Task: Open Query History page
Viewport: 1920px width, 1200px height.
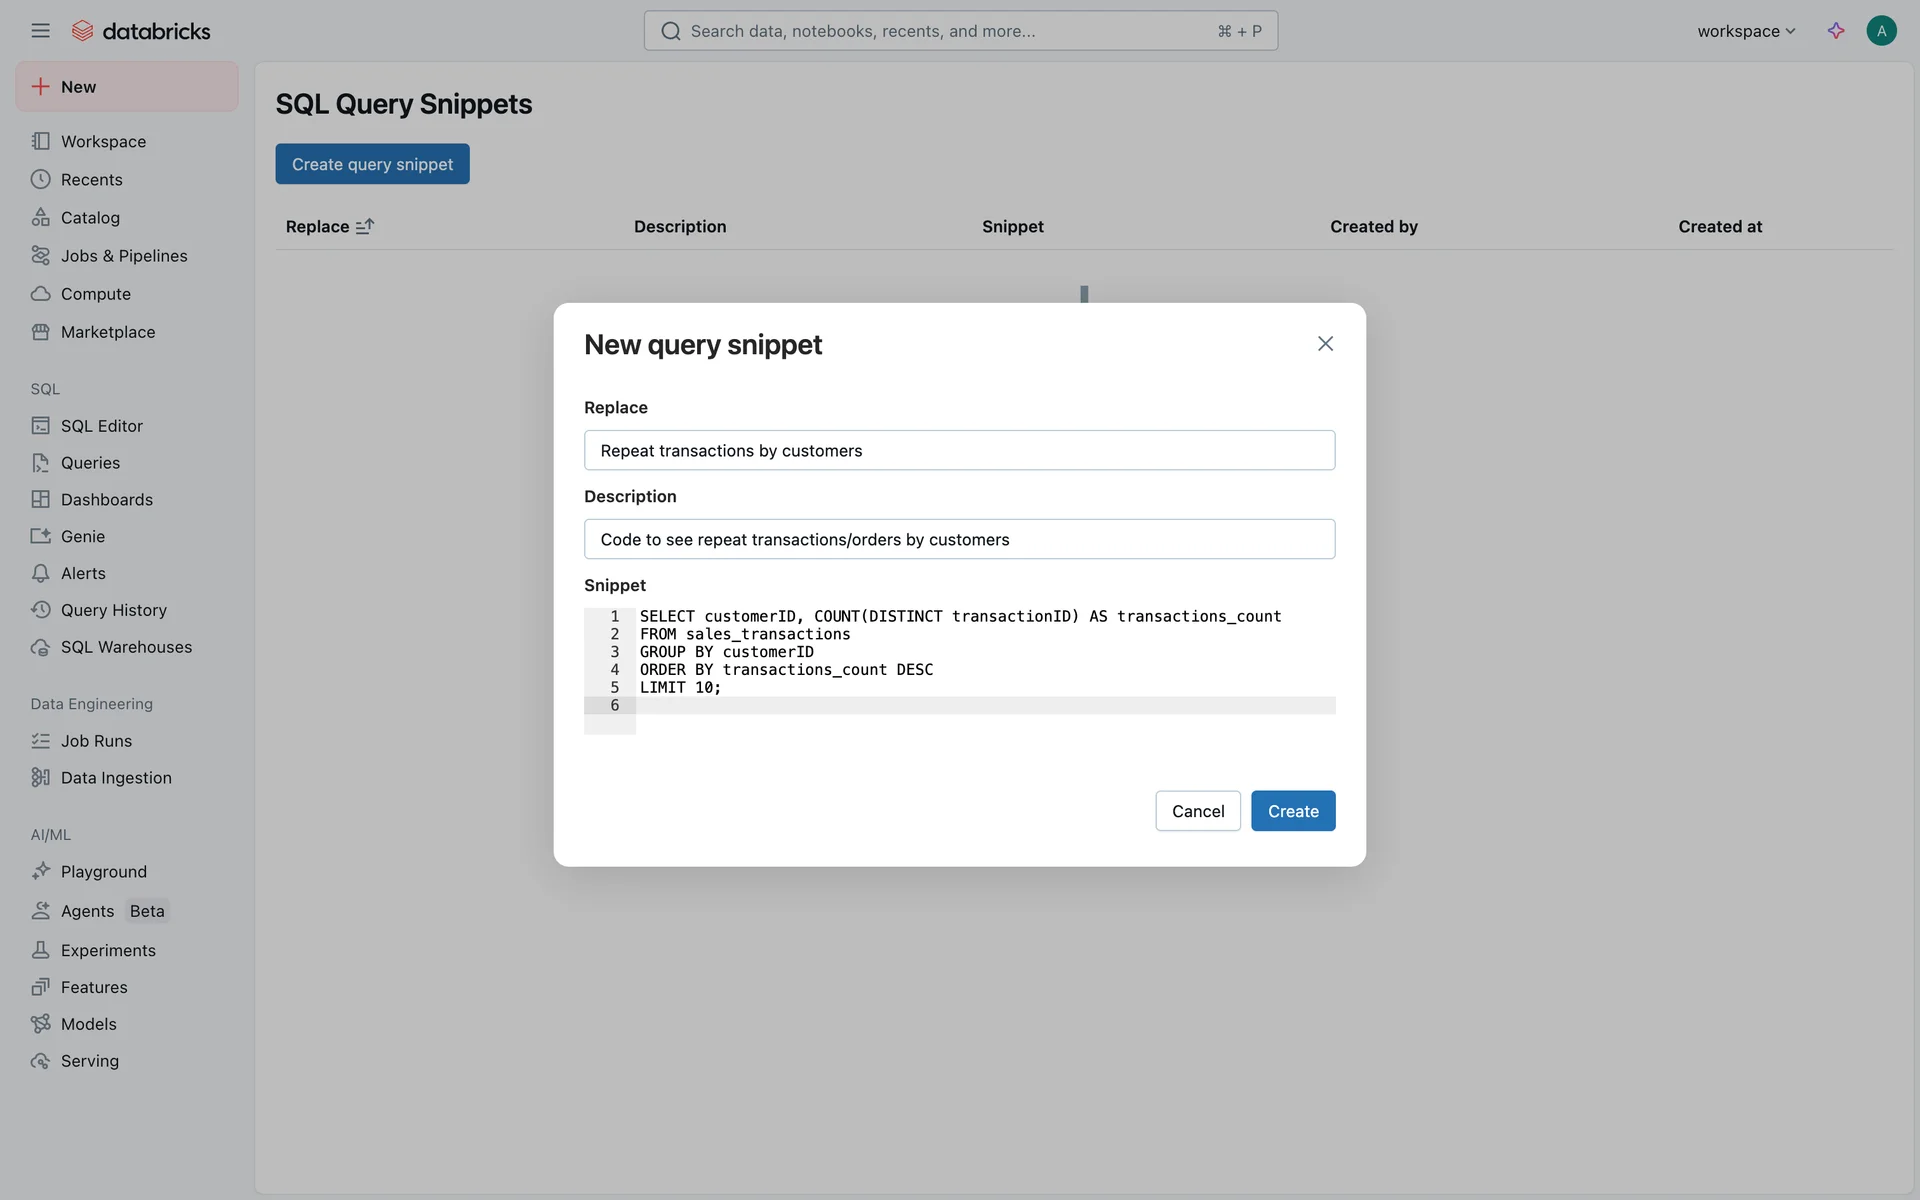Action: point(113,610)
